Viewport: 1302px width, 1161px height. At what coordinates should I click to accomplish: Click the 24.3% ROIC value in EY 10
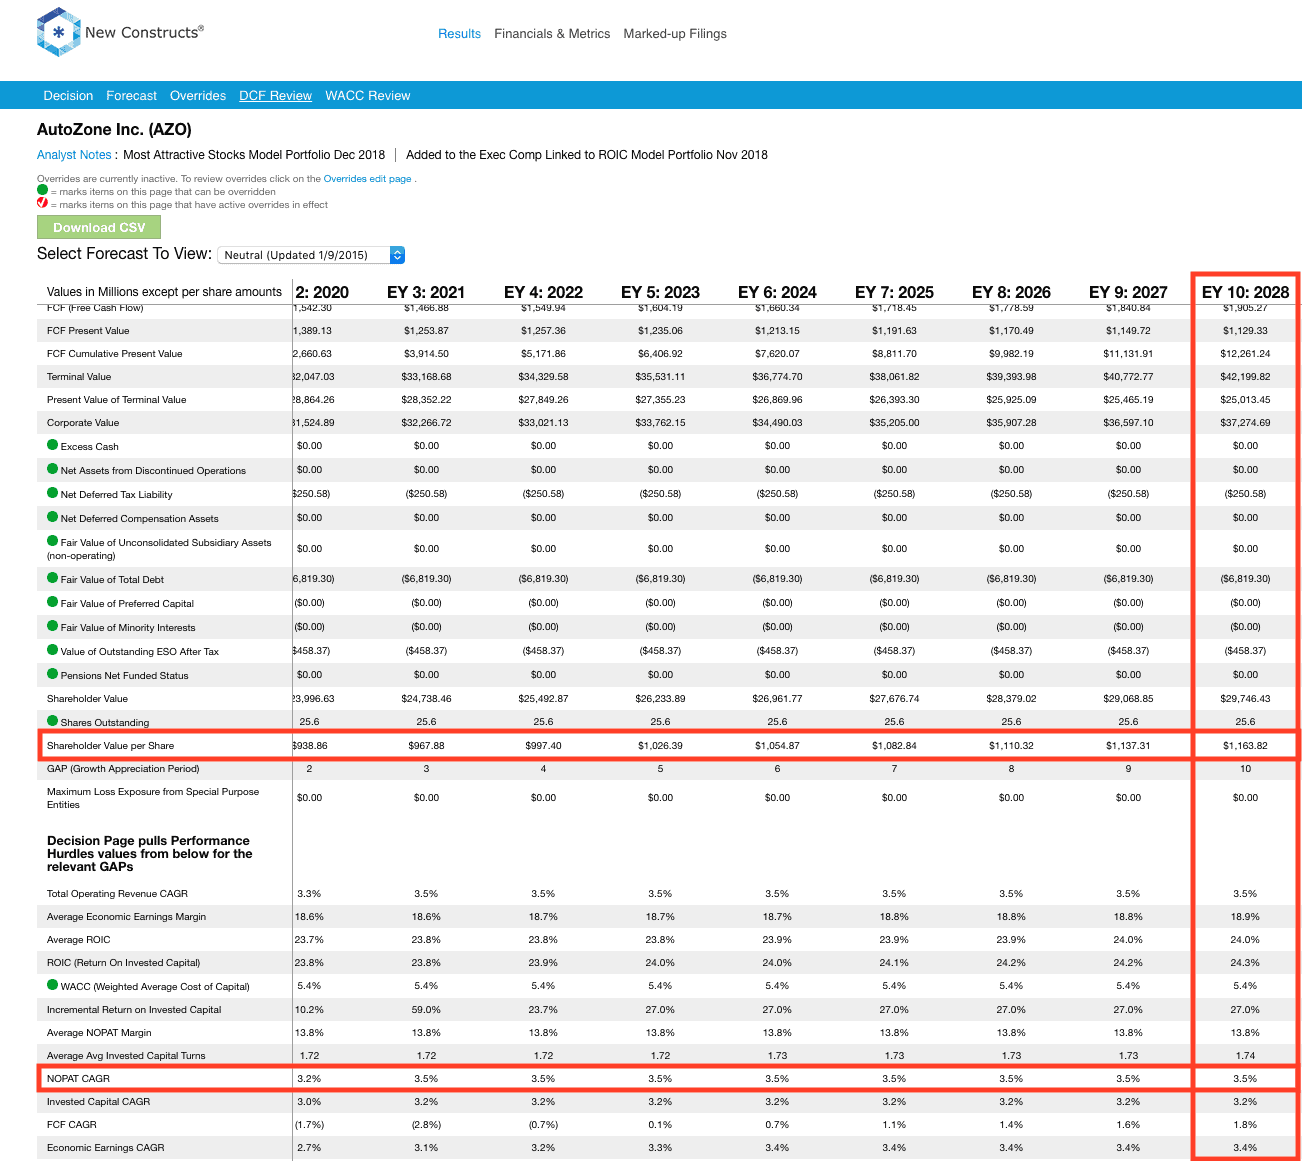pyautogui.click(x=1245, y=963)
